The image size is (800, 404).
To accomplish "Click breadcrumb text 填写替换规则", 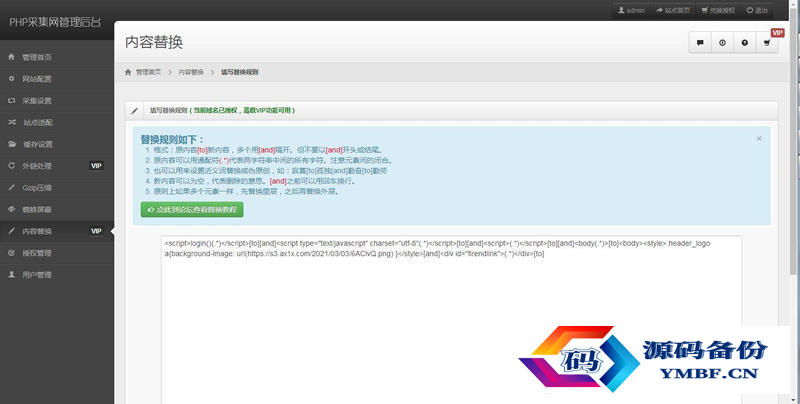I will 239,72.
